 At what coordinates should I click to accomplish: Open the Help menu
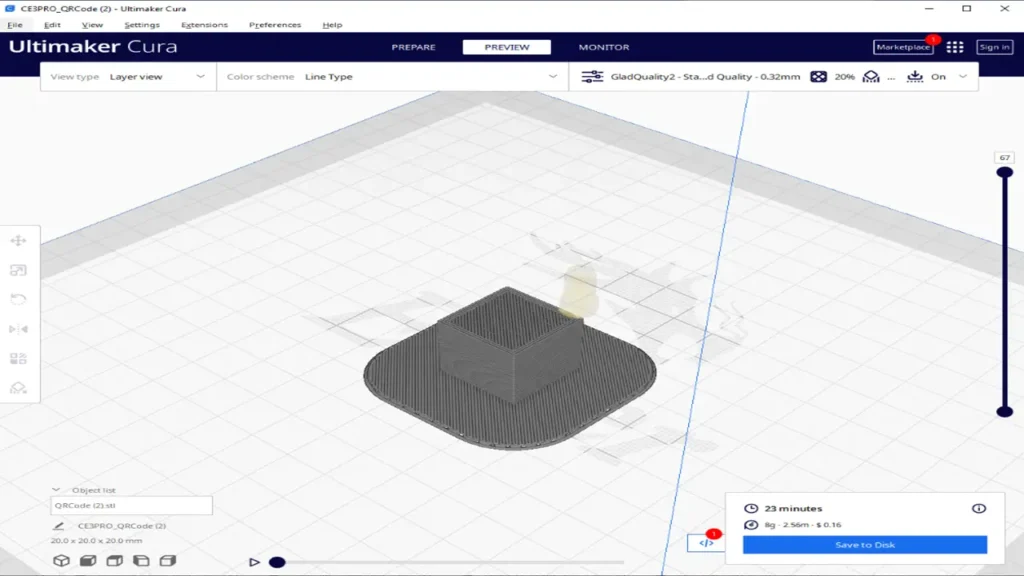pyautogui.click(x=332, y=25)
